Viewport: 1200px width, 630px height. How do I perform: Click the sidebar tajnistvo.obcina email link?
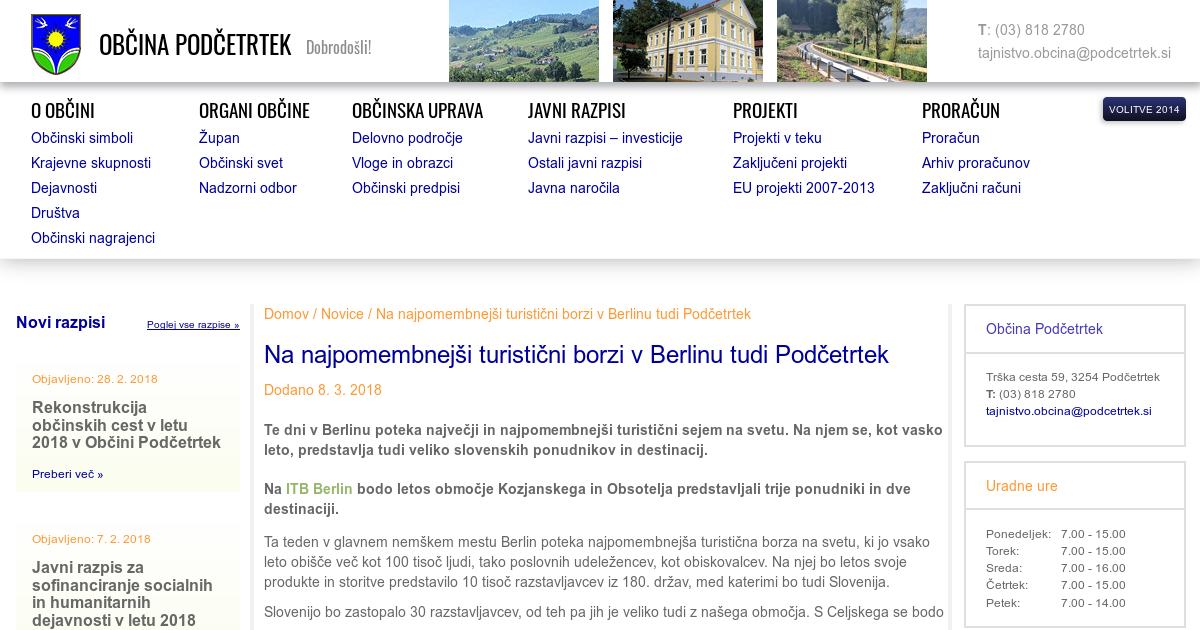[x=1068, y=411]
